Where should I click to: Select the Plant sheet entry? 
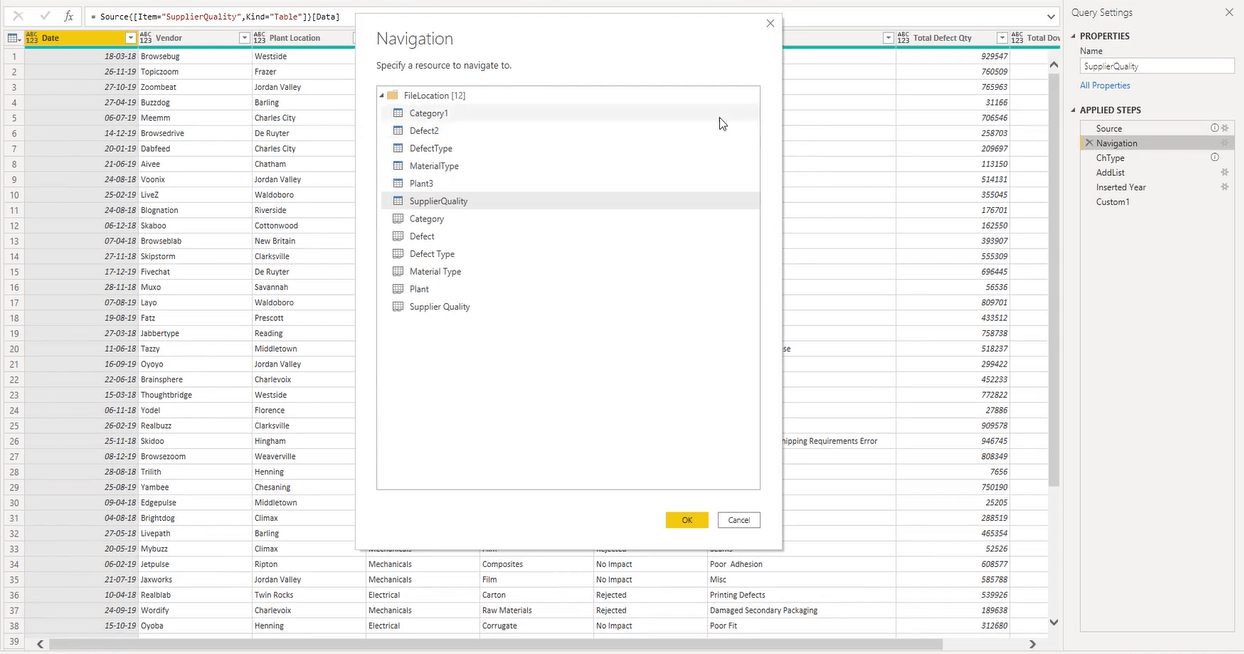click(x=568, y=289)
